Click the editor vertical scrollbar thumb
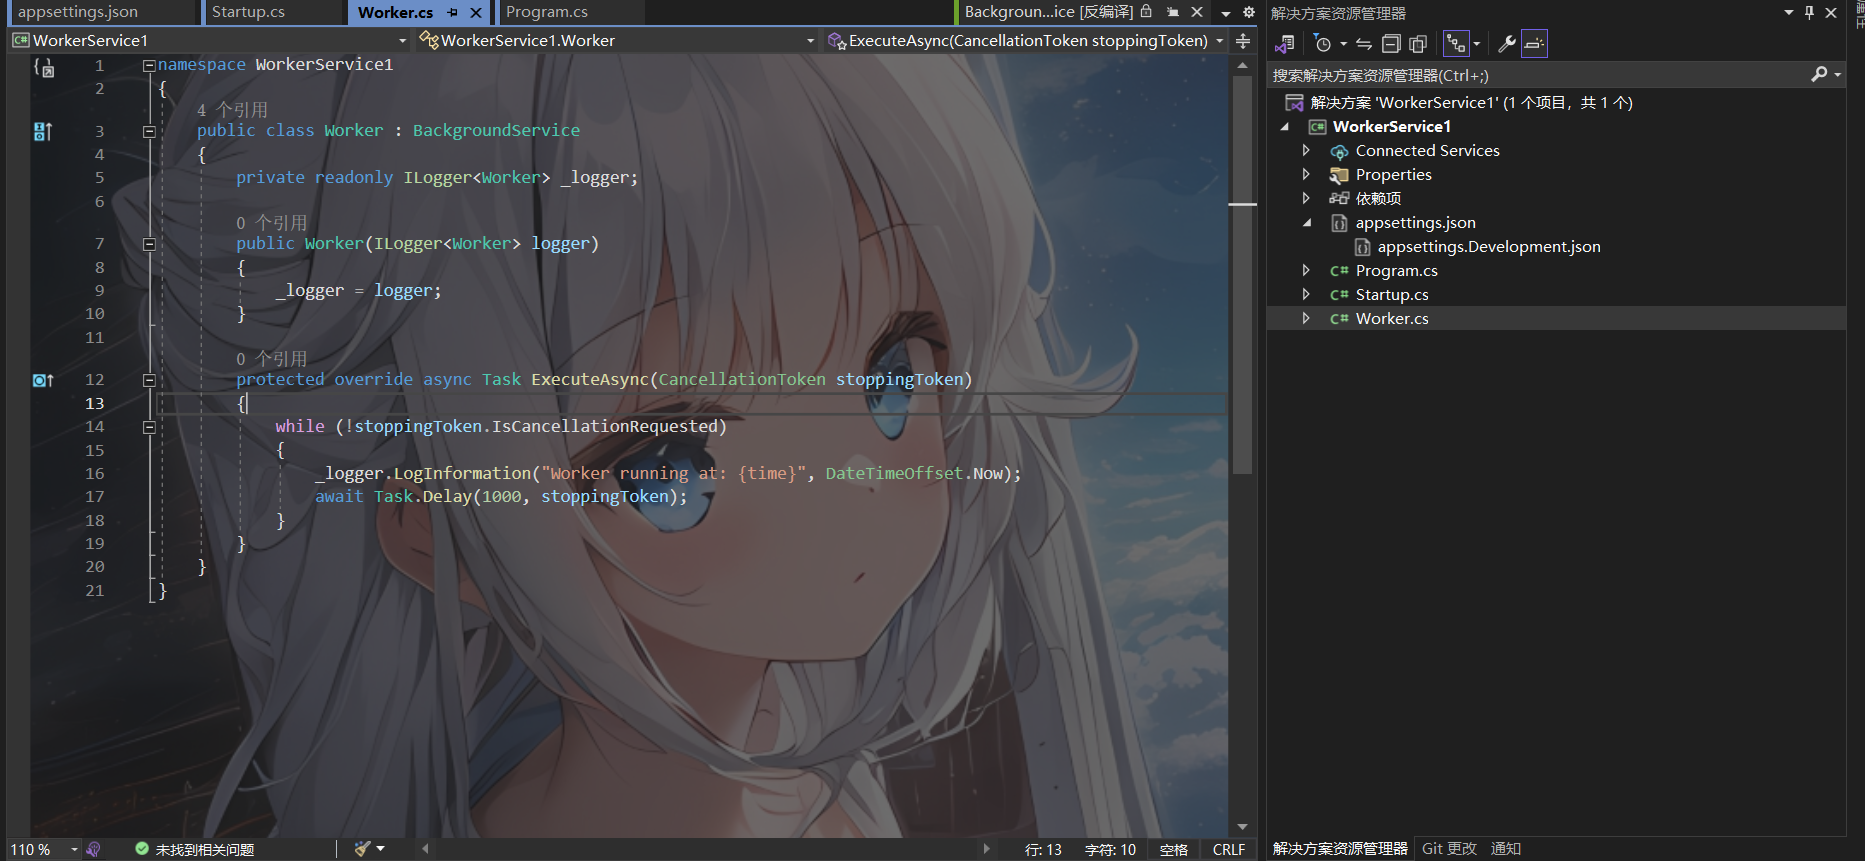This screenshot has width=1865, height=861. click(x=1243, y=275)
